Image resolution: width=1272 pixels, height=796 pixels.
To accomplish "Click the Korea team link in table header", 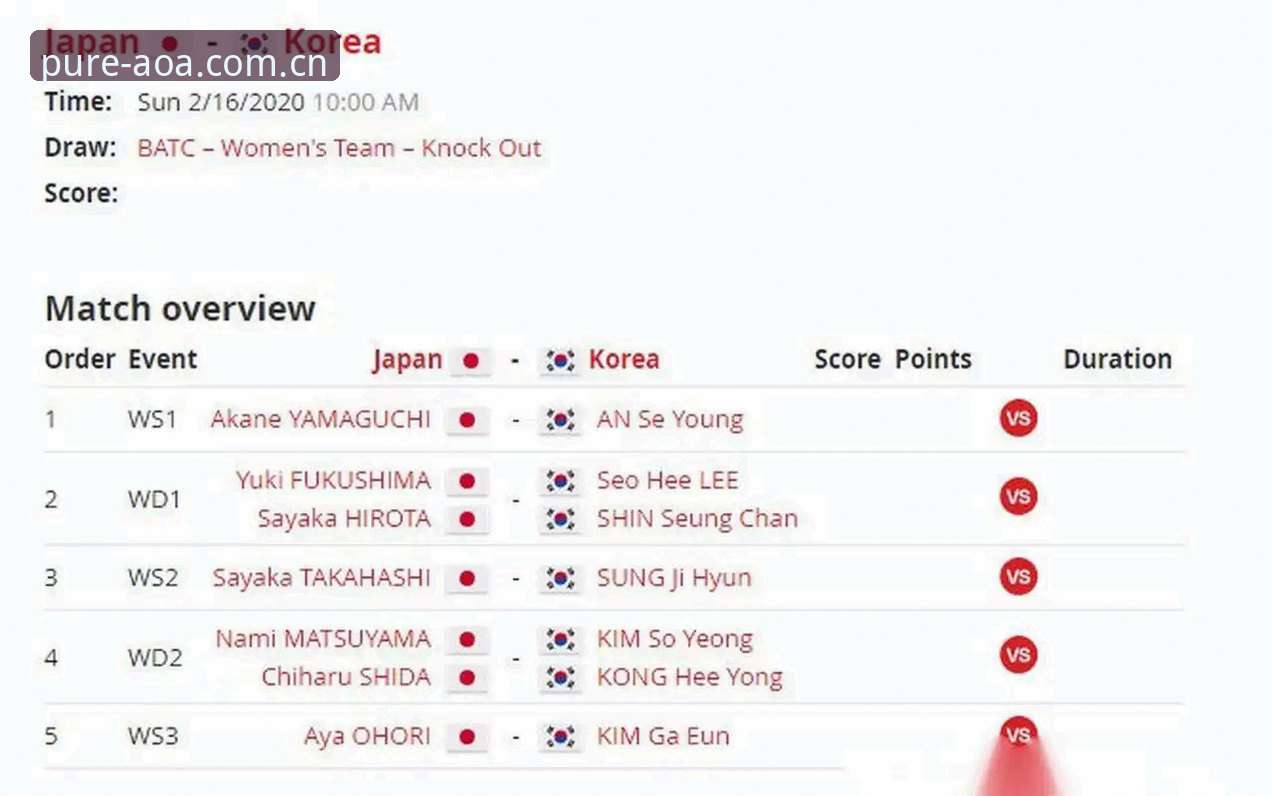I will (x=624, y=359).
